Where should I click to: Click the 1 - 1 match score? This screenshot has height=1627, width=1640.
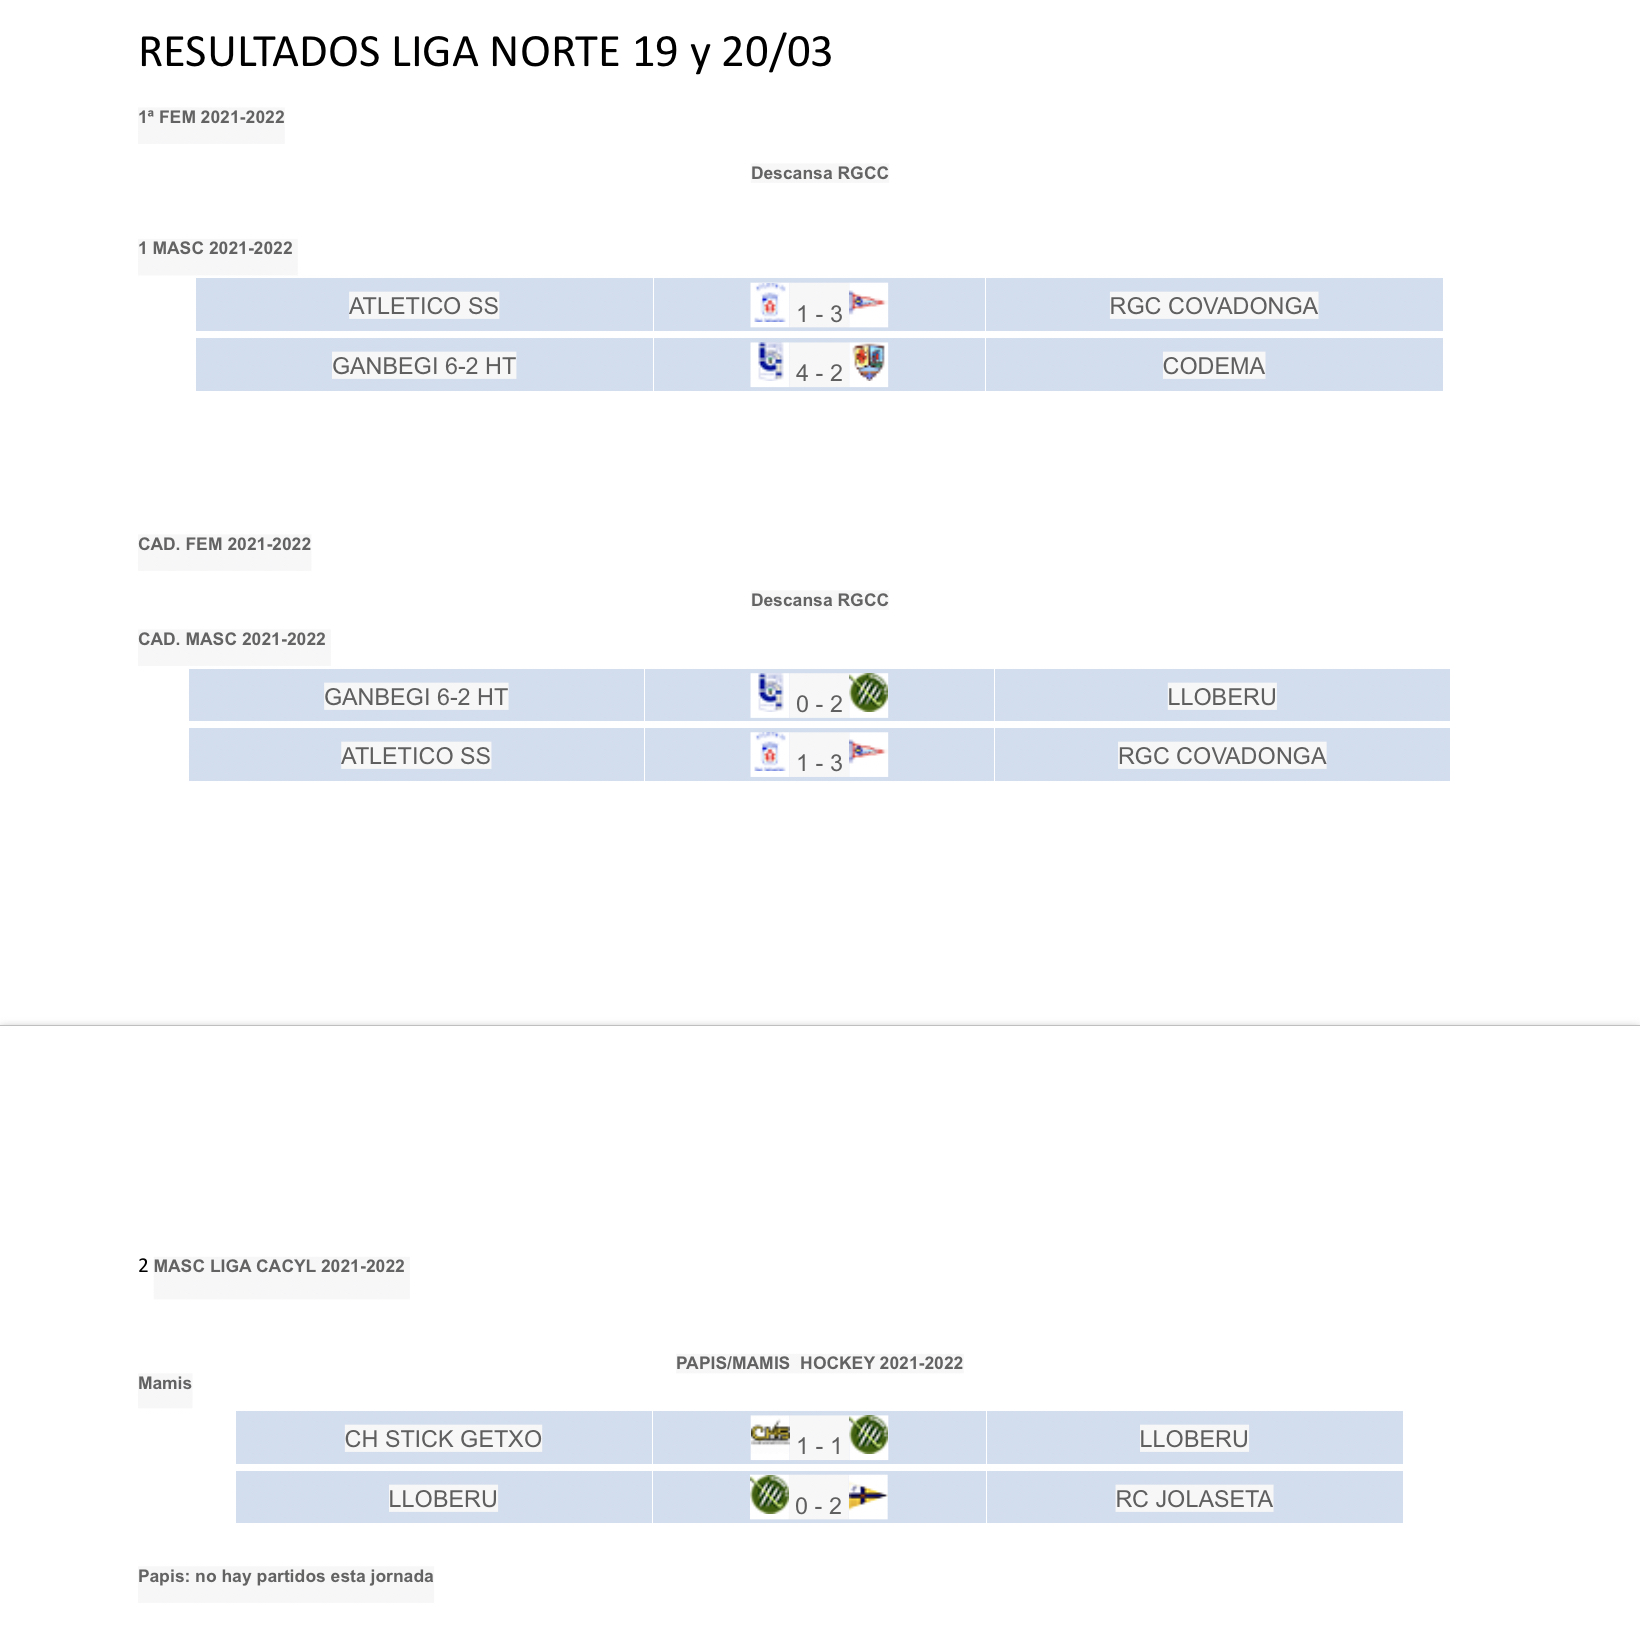click(x=819, y=1446)
